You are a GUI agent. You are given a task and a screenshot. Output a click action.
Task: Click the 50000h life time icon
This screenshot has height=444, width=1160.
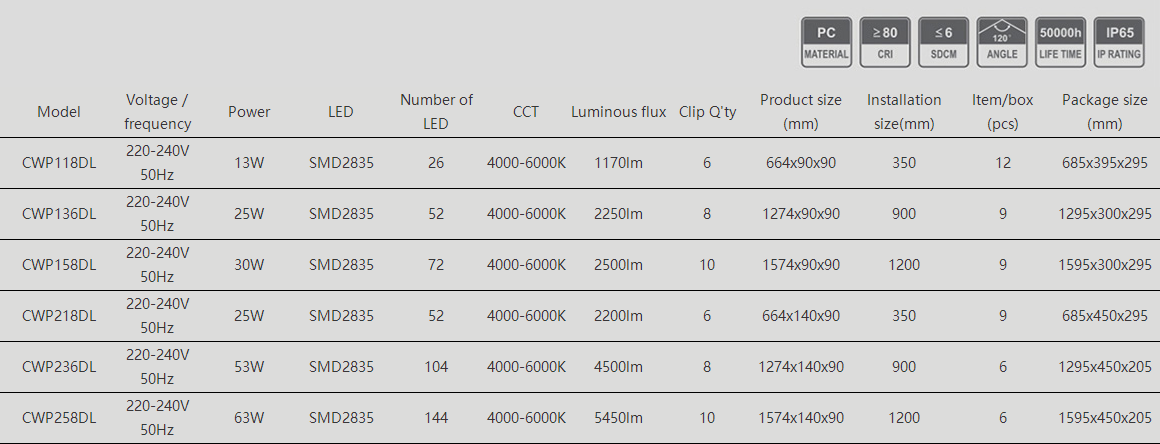pos(1060,42)
